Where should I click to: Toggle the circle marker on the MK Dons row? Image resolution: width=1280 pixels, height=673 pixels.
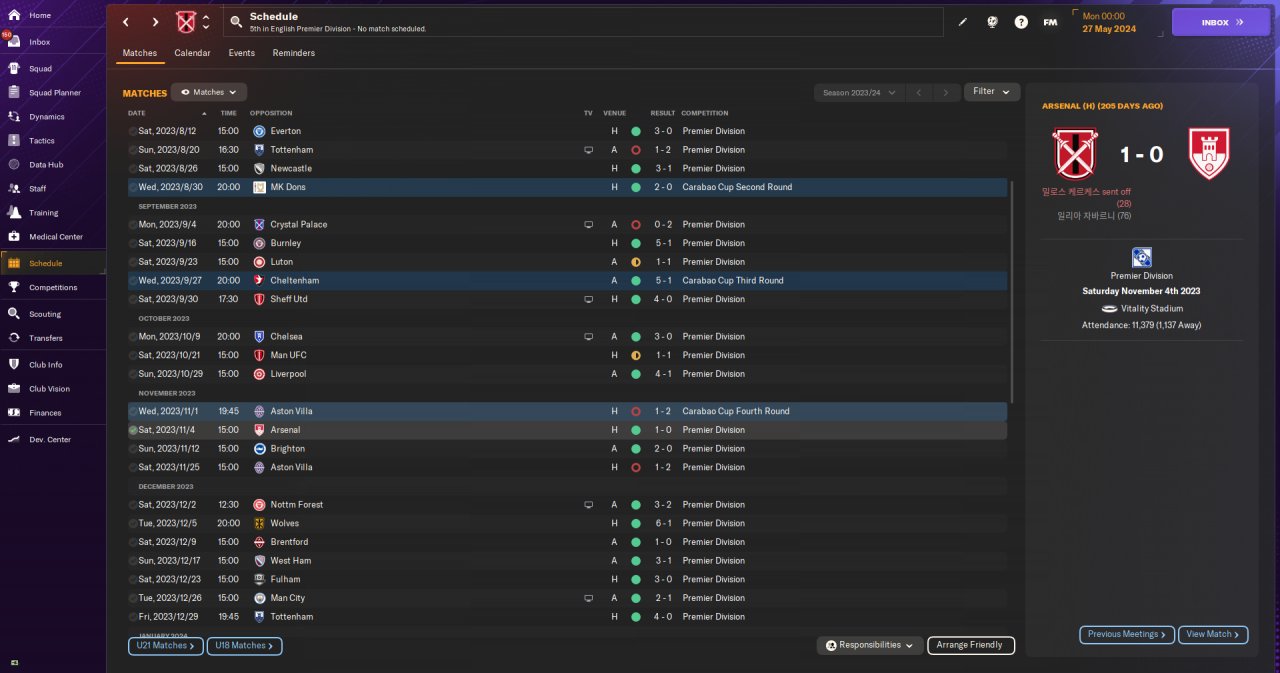[133, 187]
